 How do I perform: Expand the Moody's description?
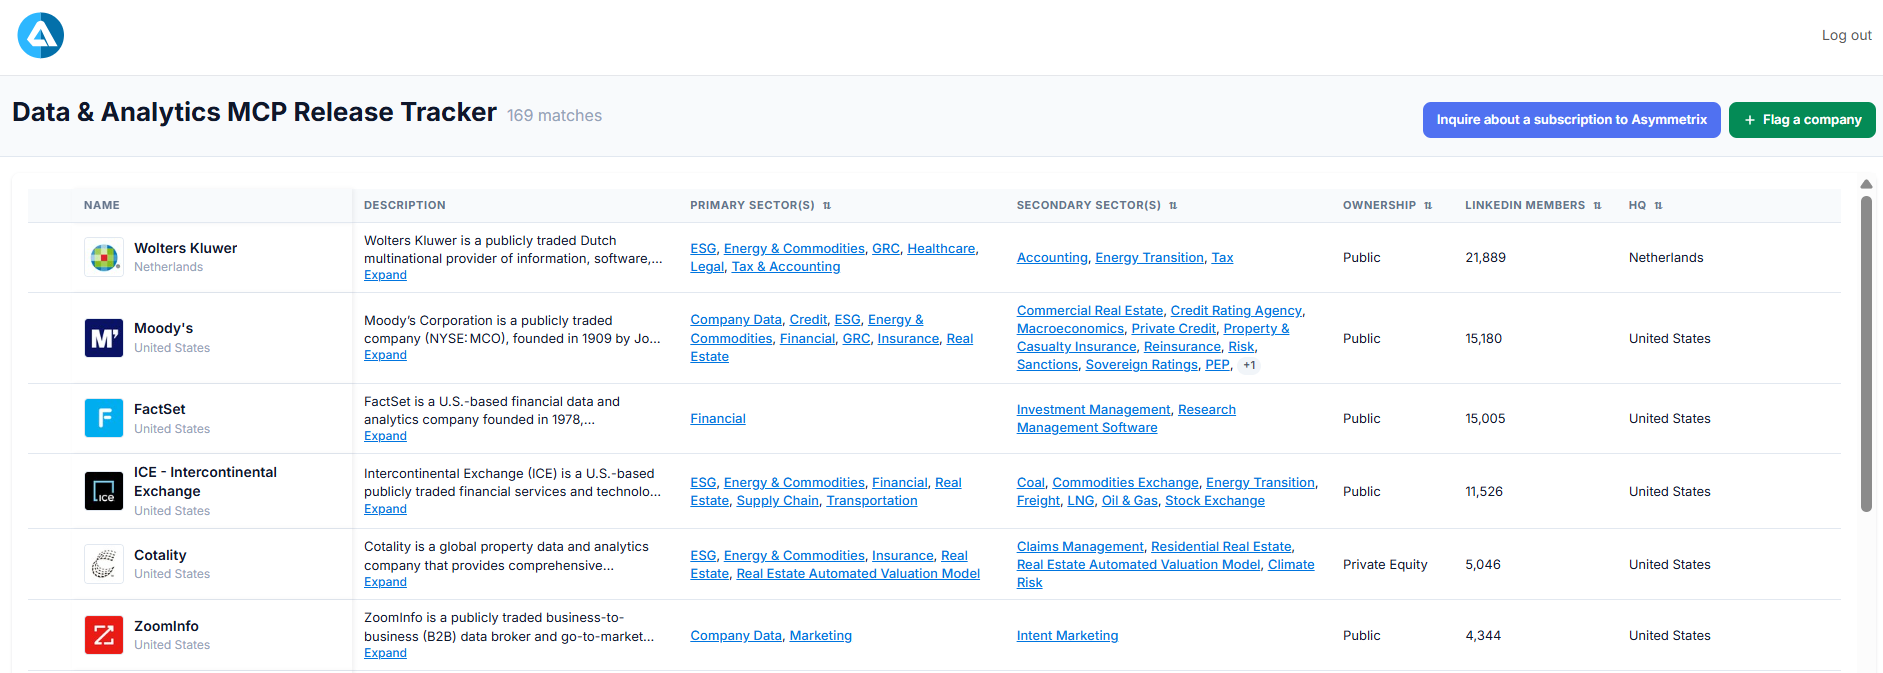click(385, 355)
